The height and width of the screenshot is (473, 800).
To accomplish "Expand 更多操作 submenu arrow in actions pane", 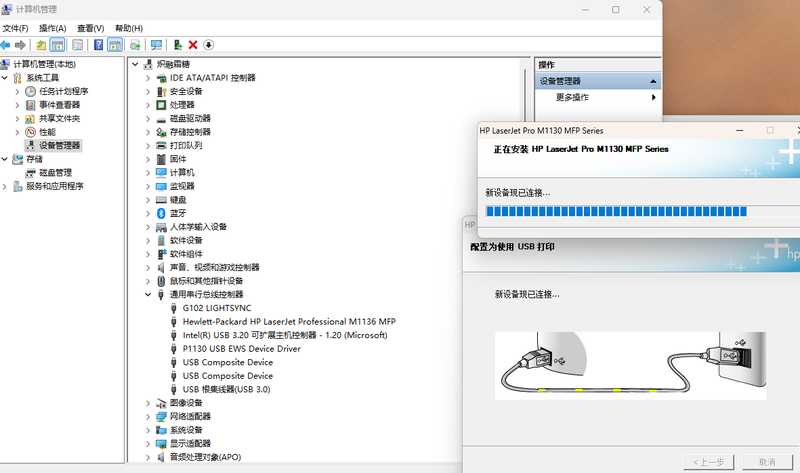I will (x=653, y=97).
